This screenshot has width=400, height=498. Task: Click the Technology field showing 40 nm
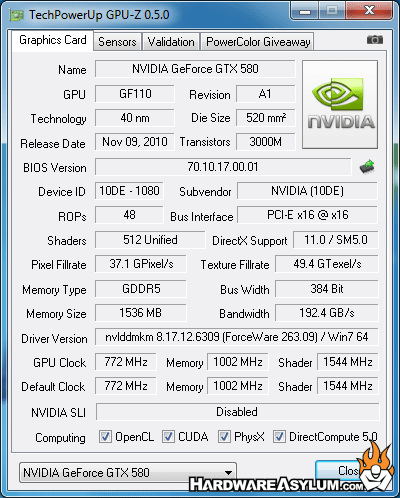[x=135, y=118]
